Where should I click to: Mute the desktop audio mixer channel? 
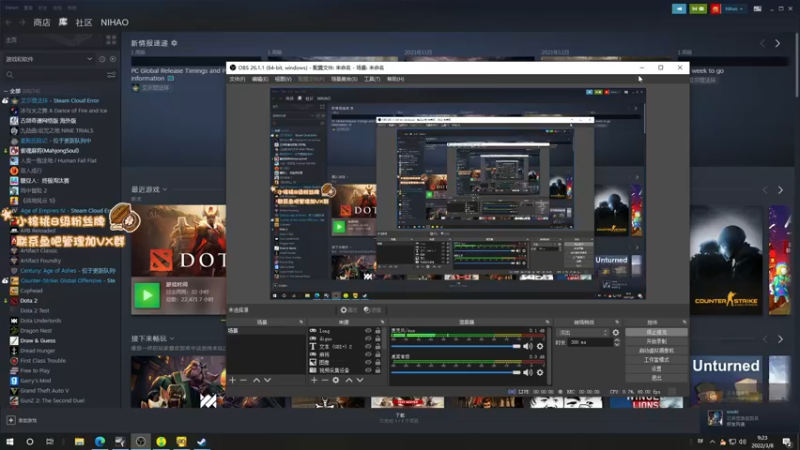point(528,372)
